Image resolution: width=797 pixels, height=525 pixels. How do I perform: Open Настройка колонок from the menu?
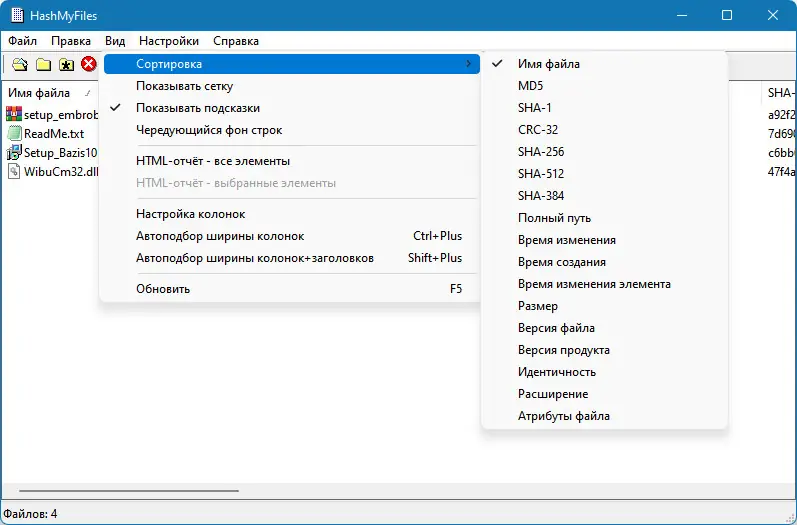pos(291,214)
